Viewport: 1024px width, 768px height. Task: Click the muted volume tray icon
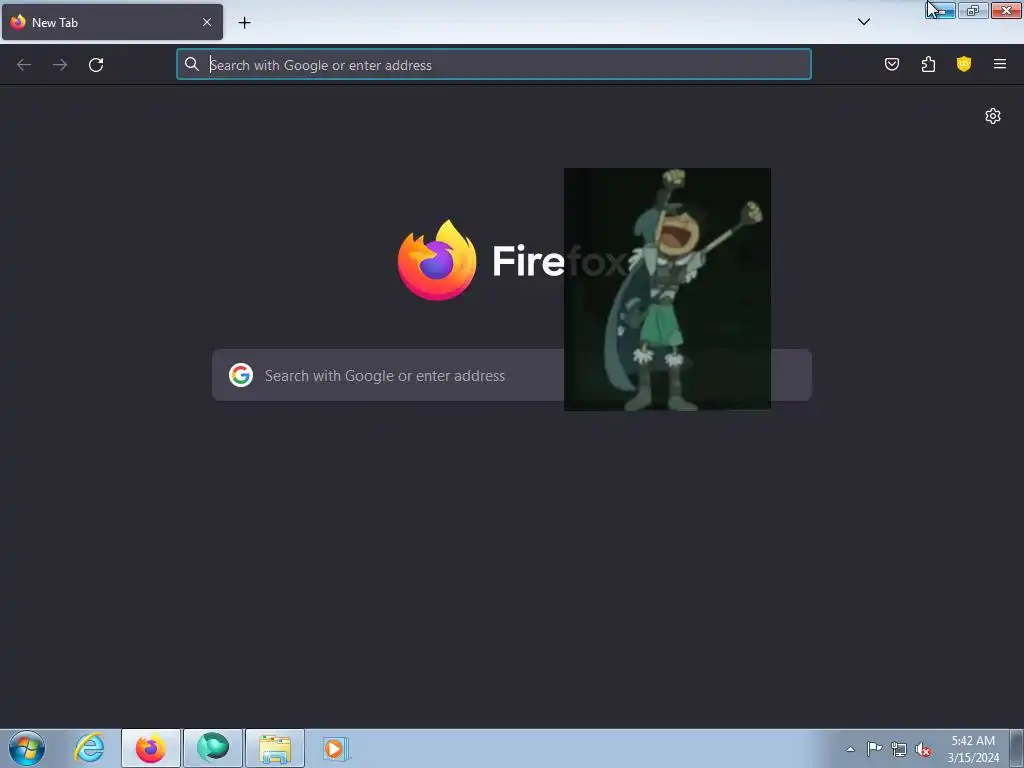tap(923, 749)
